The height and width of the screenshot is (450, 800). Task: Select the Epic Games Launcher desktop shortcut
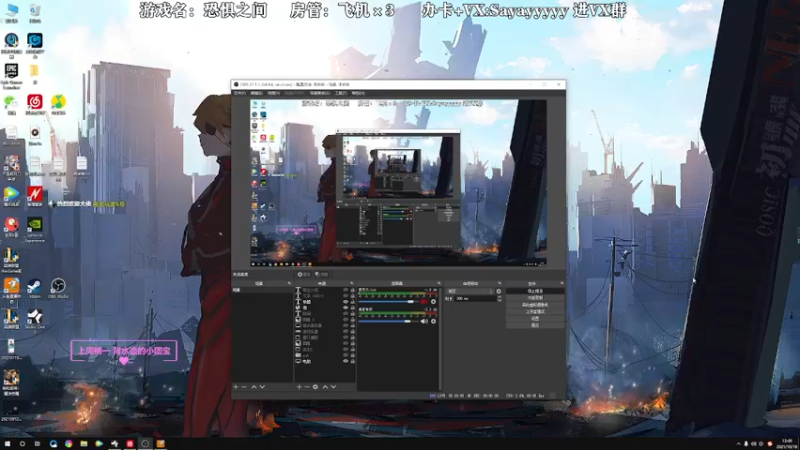[11, 76]
